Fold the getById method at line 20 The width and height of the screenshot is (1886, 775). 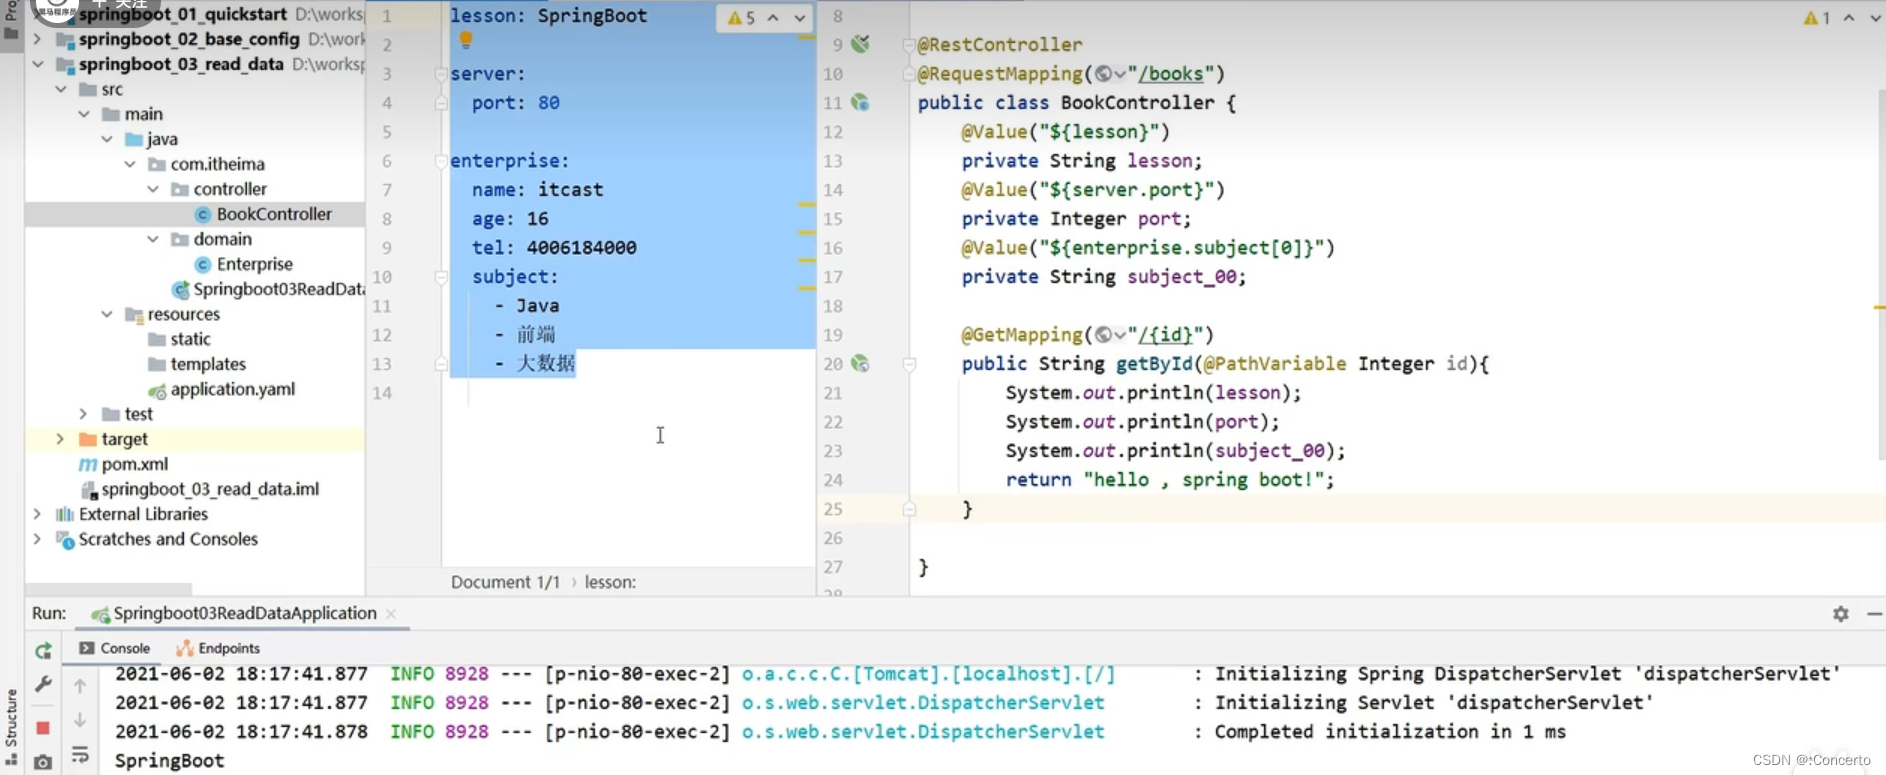[909, 364]
